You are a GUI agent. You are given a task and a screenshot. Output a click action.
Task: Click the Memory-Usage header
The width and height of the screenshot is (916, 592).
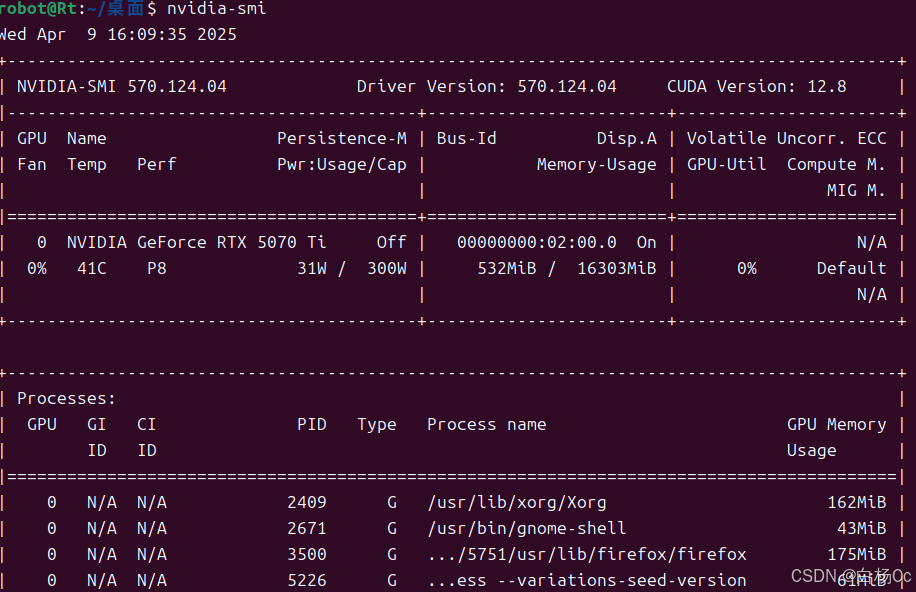596,165
